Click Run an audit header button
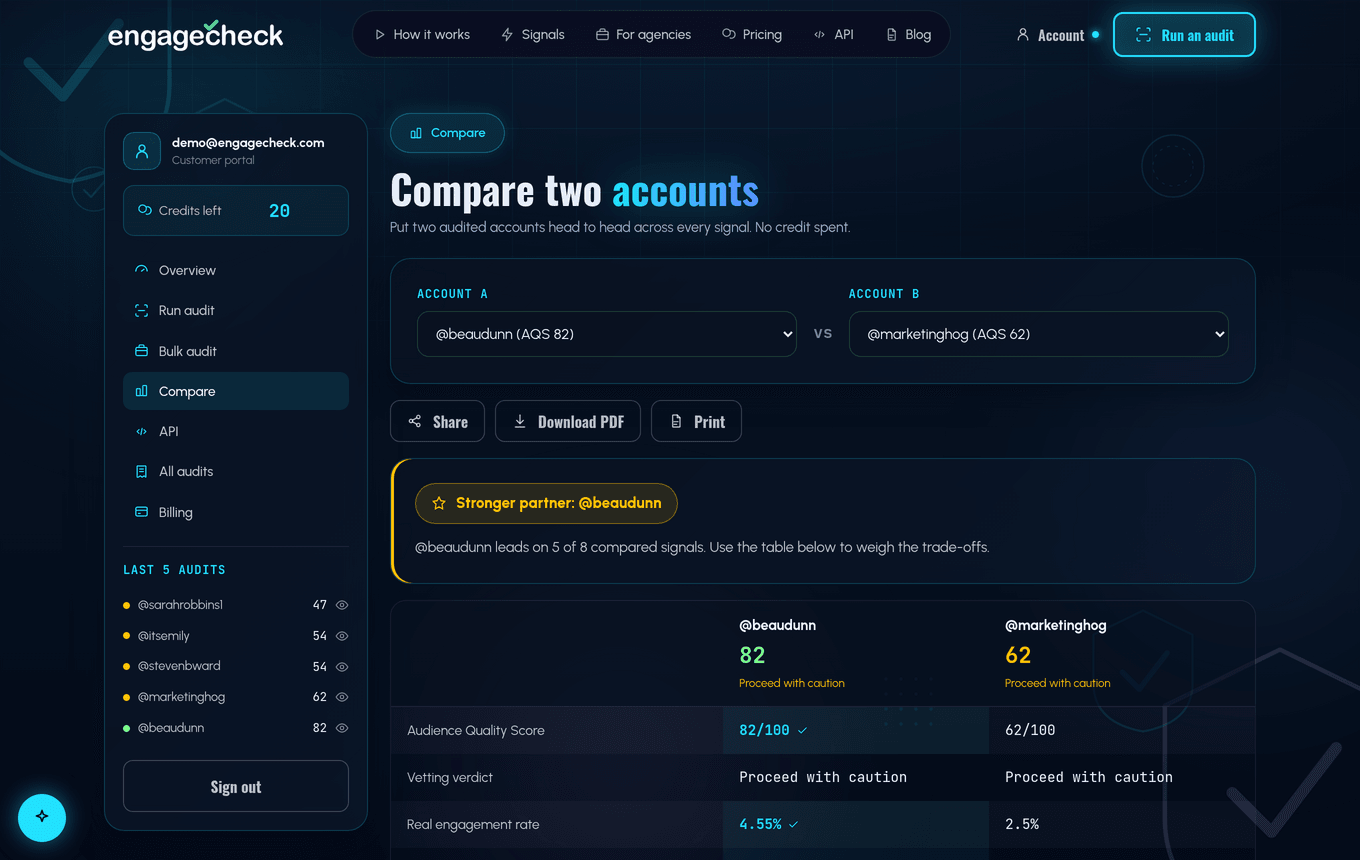The image size is (1360, 860). (x=1184, y=35)
